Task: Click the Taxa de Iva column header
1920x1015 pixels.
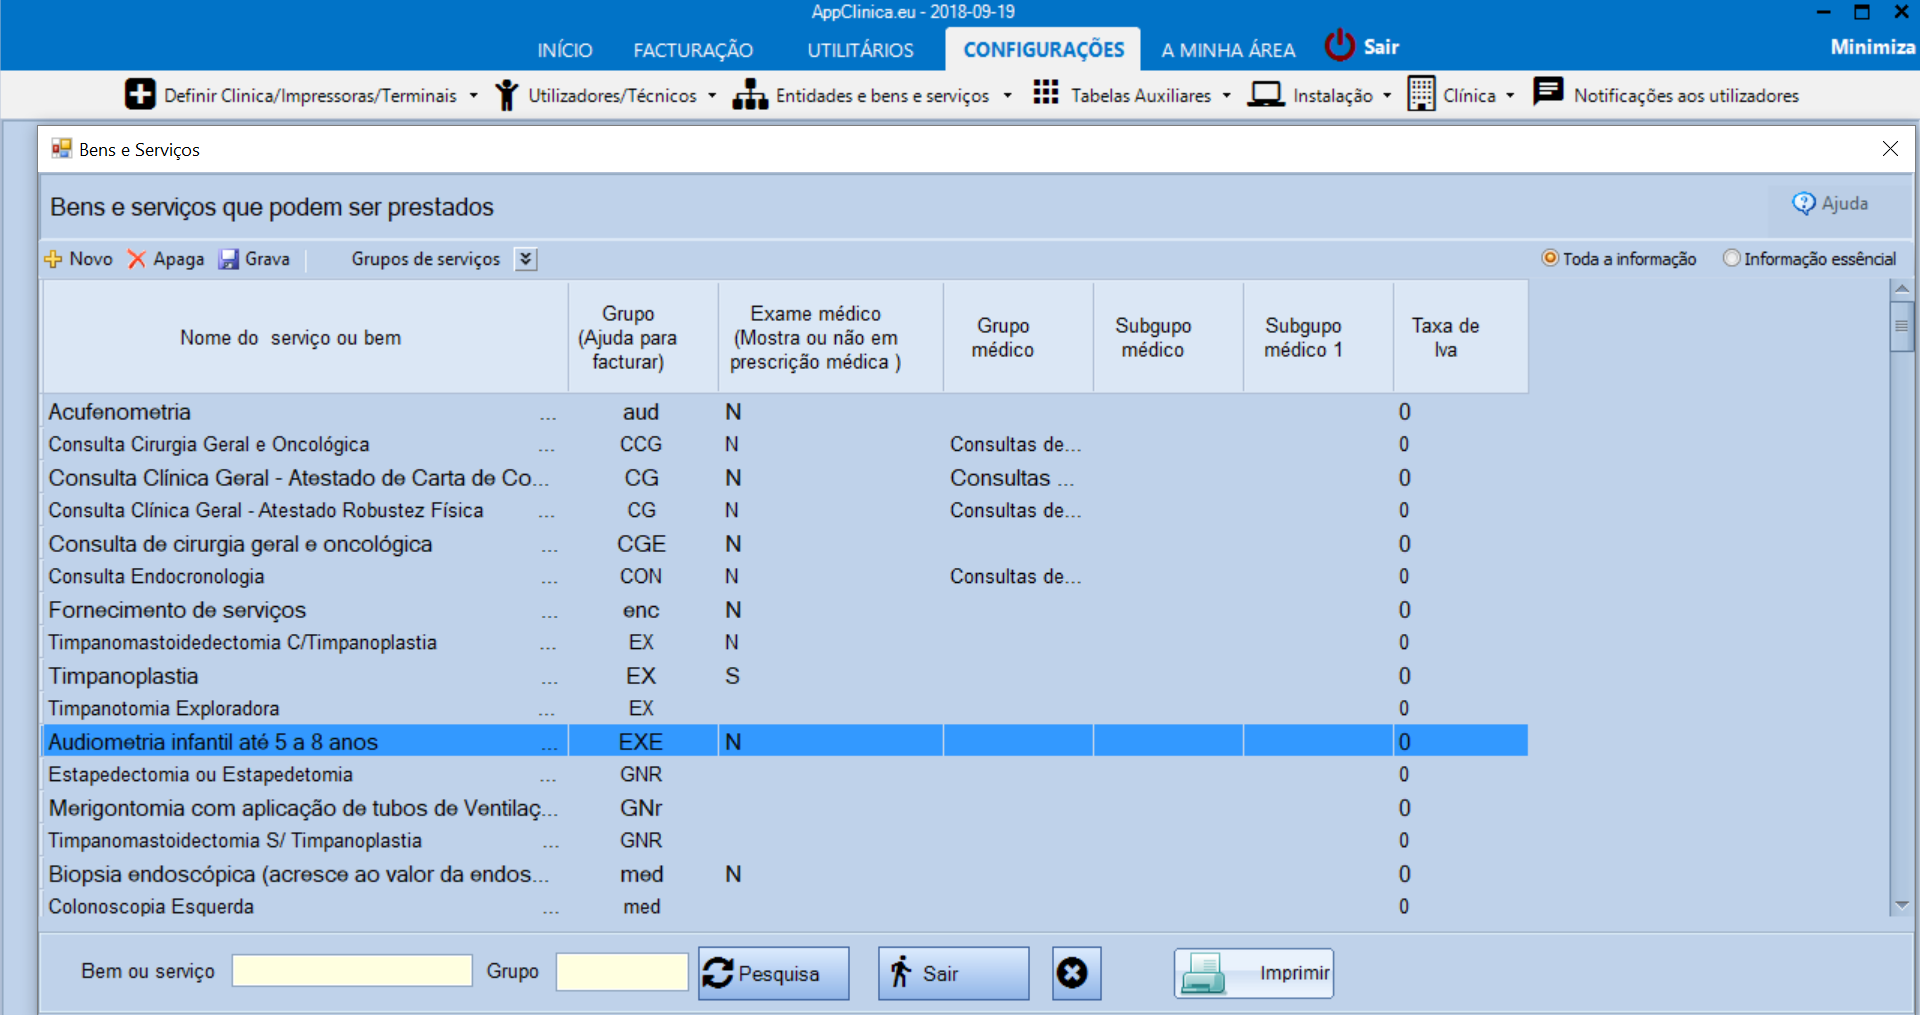Action: tap(1460, 337)
